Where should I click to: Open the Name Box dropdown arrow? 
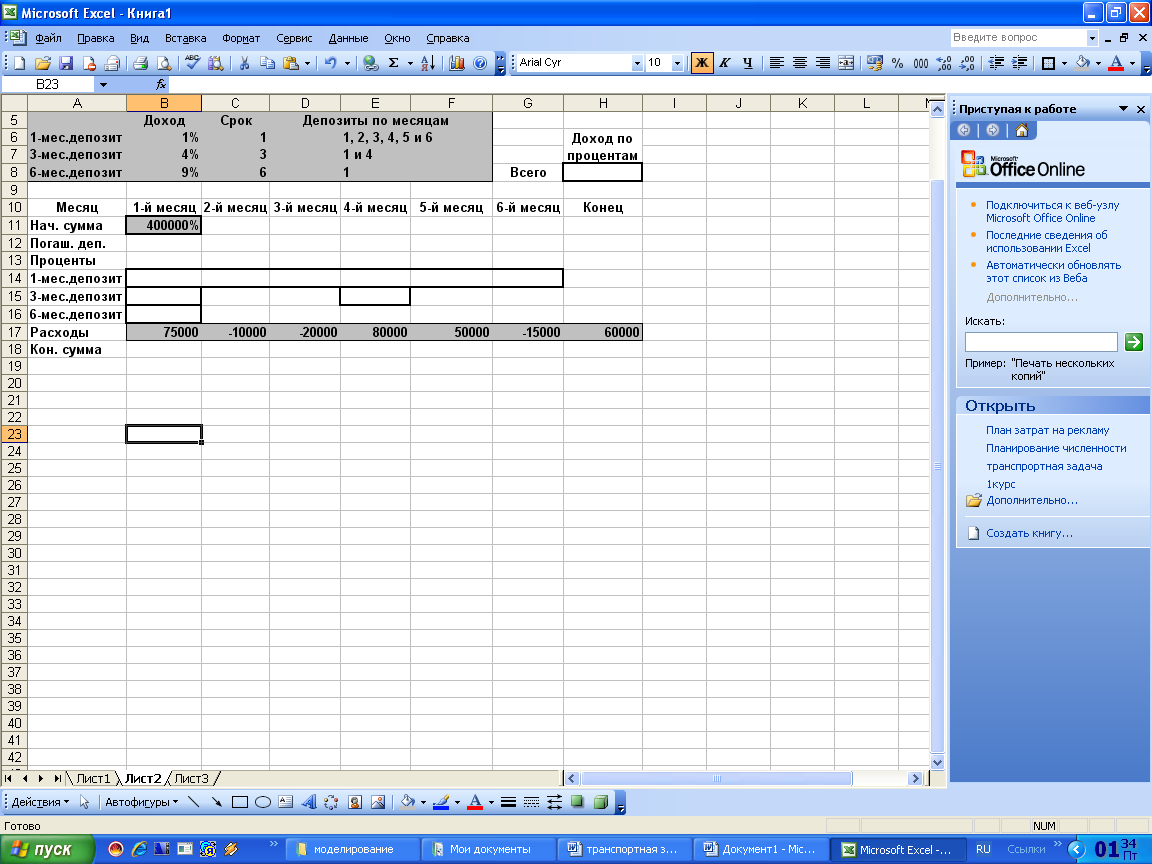coord(103,85)
